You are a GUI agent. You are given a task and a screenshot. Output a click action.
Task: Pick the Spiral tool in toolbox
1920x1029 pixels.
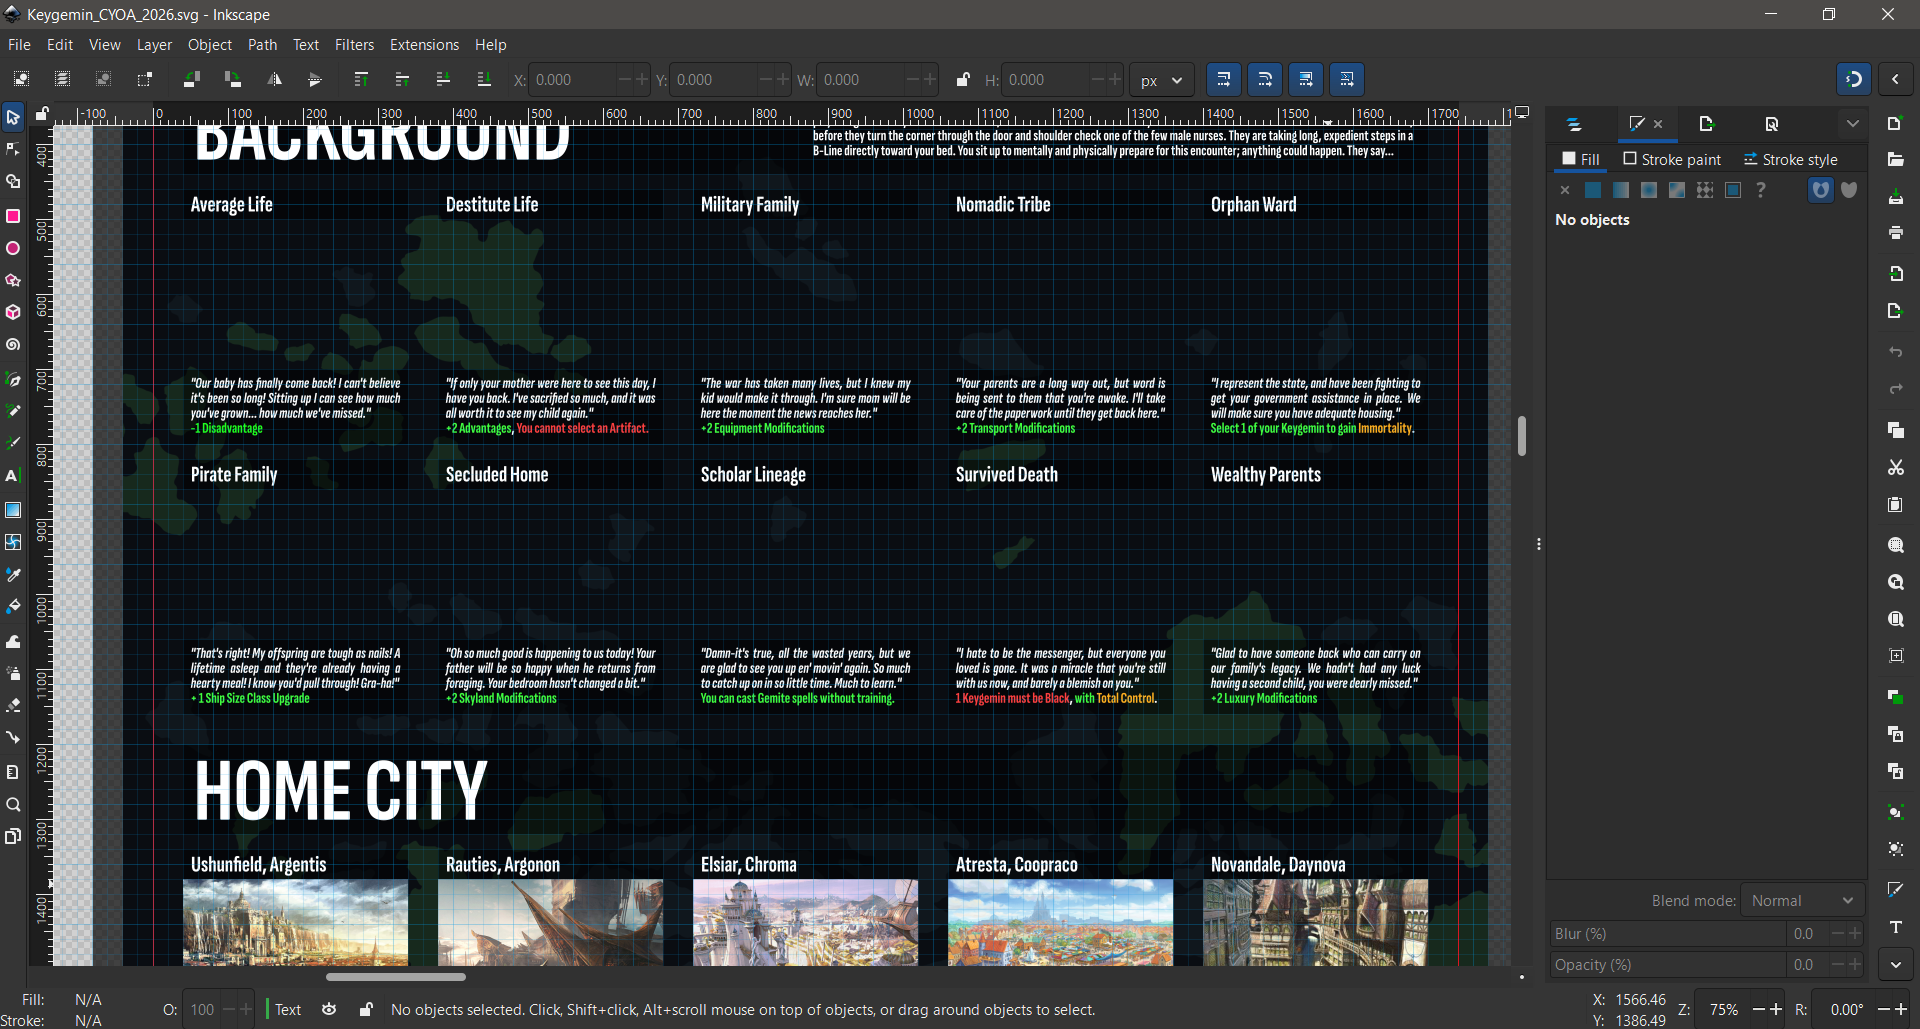pos(13,345)
